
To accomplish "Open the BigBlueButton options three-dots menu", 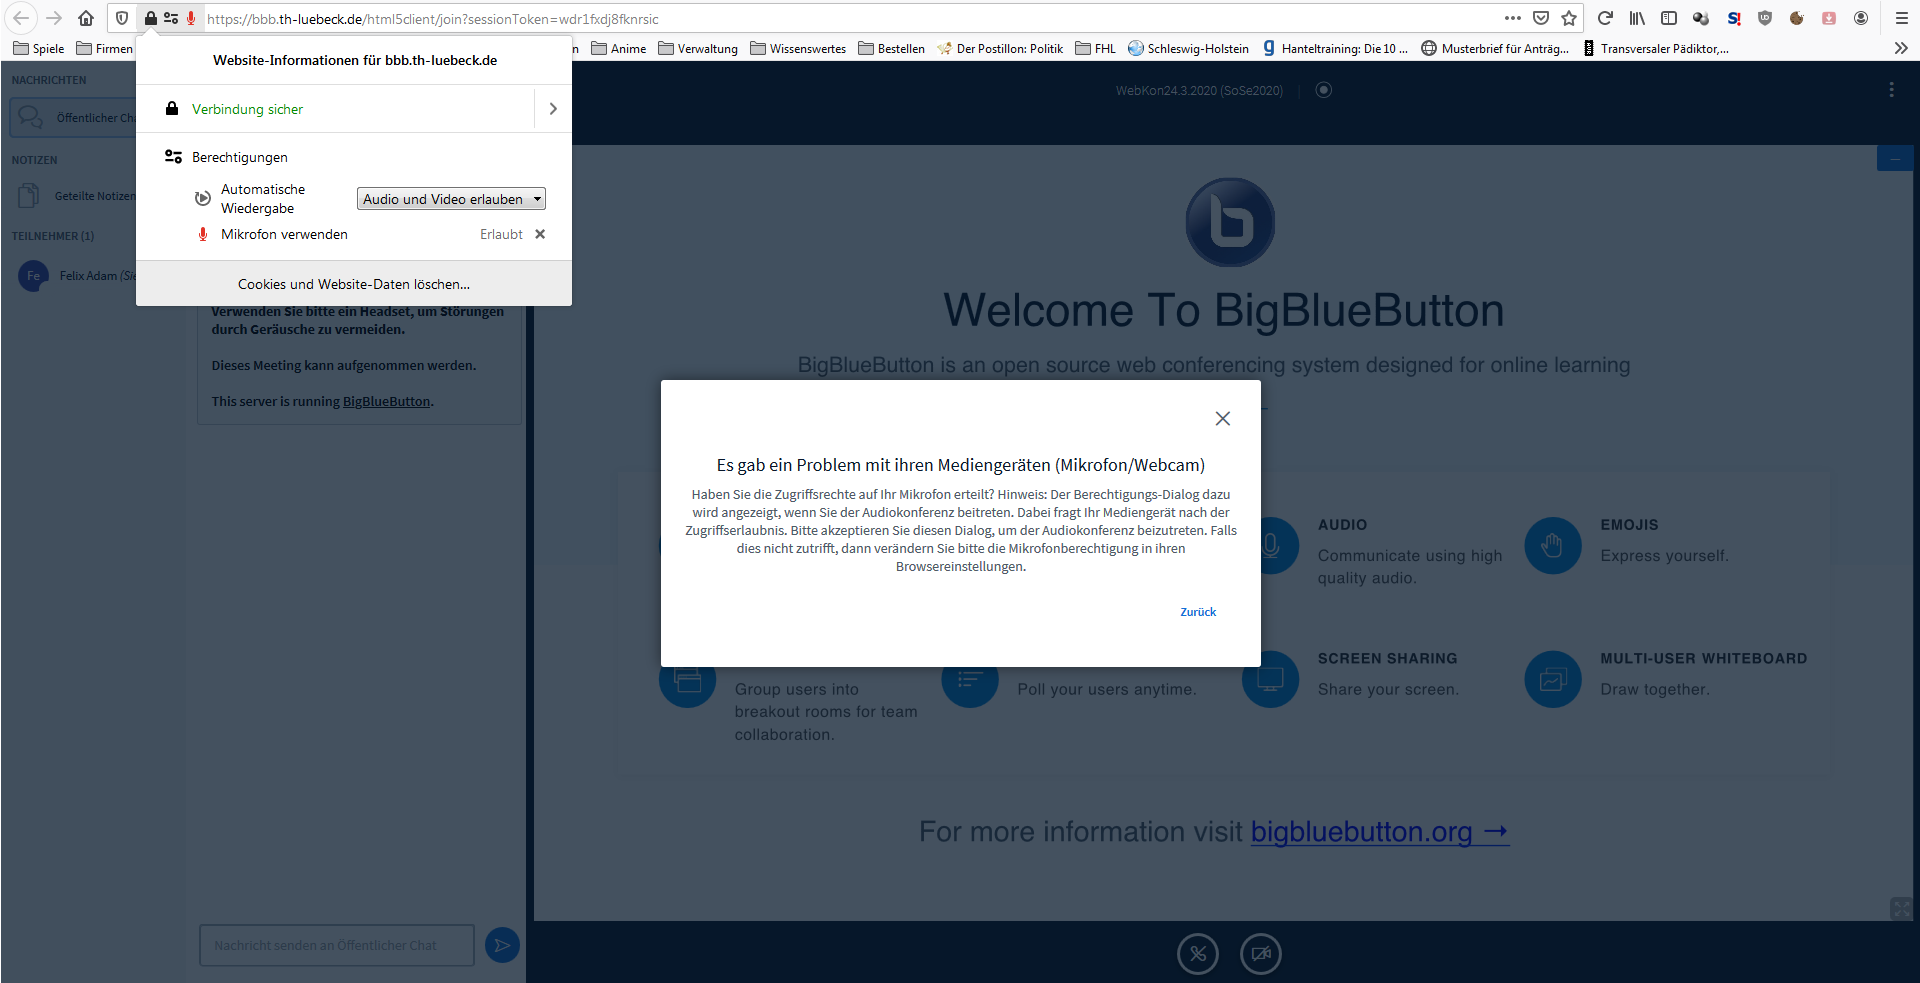I will [x=1891, y=90].
